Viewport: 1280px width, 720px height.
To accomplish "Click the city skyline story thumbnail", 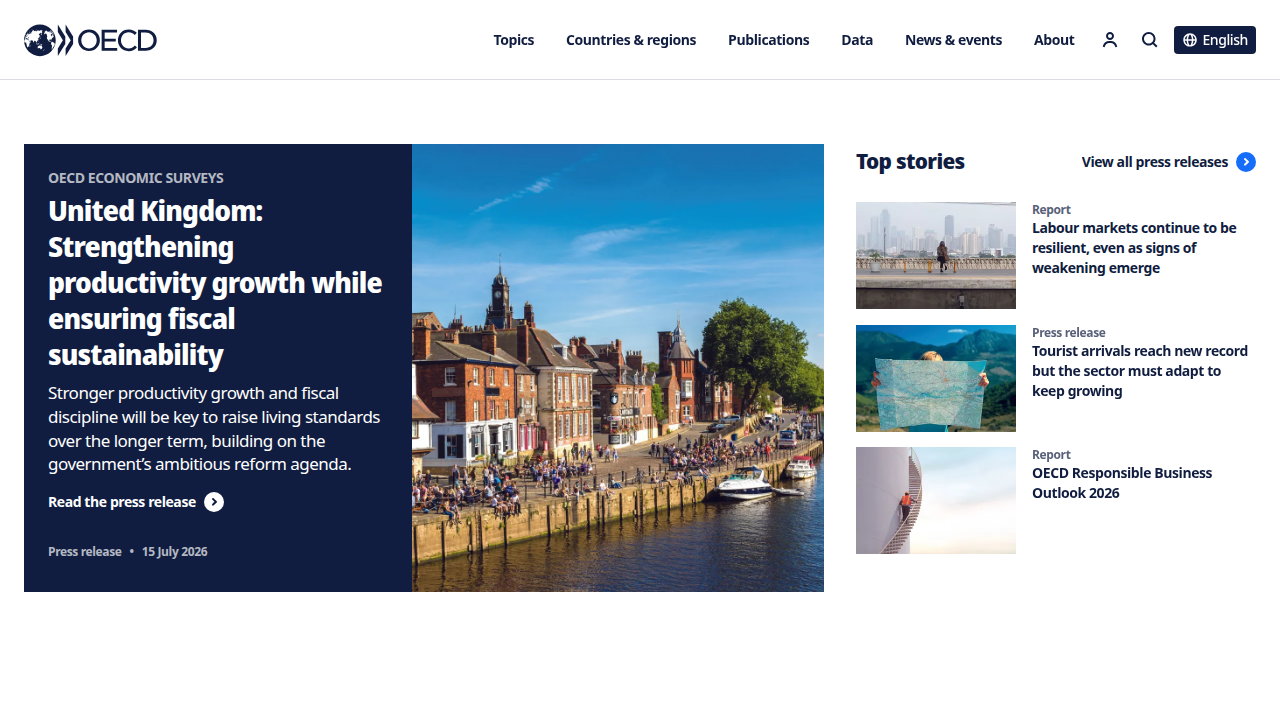I will (x=936, y=255).
